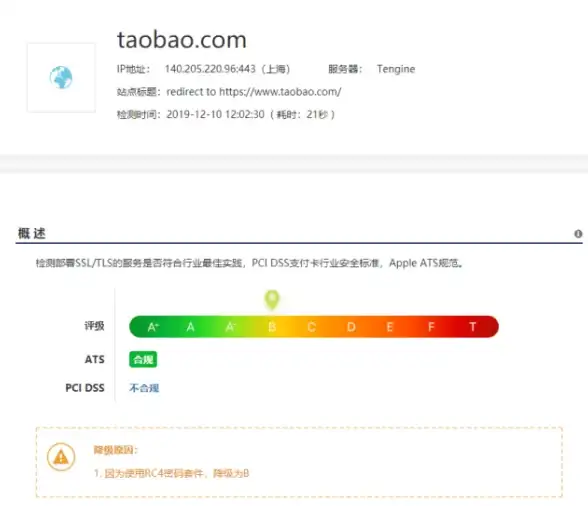The height and width of the screenshot is (506, 588).
Task: Click the SSL/TLS overview description sentence
Action: tap(249, 263)
